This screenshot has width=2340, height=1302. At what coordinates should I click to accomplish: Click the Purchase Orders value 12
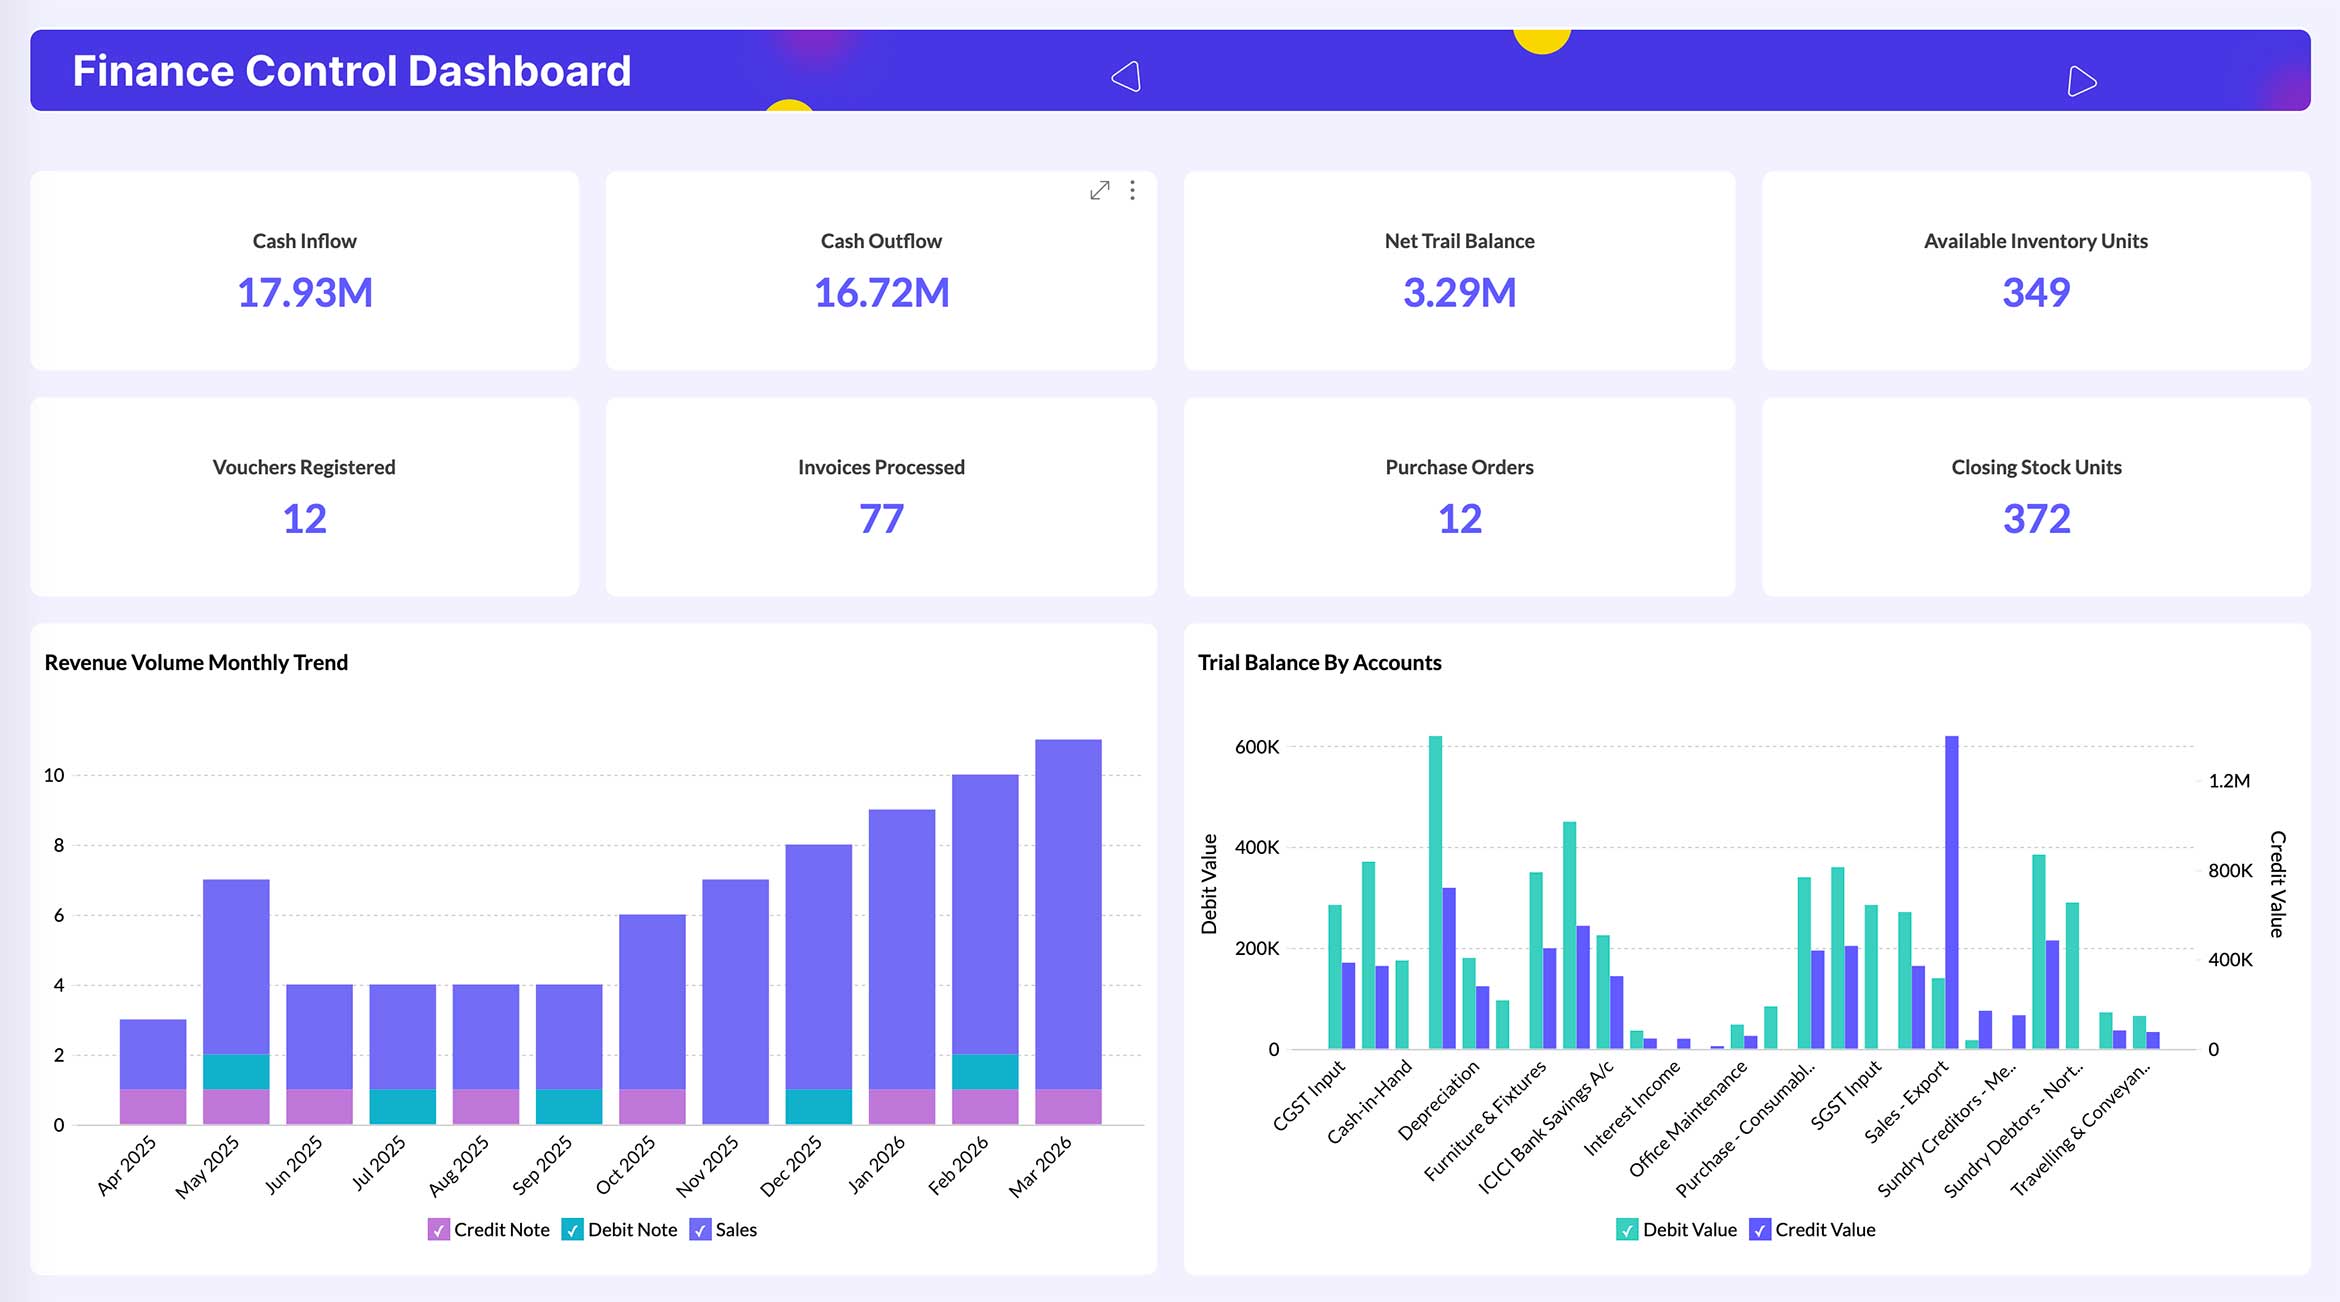point(1459,519)
